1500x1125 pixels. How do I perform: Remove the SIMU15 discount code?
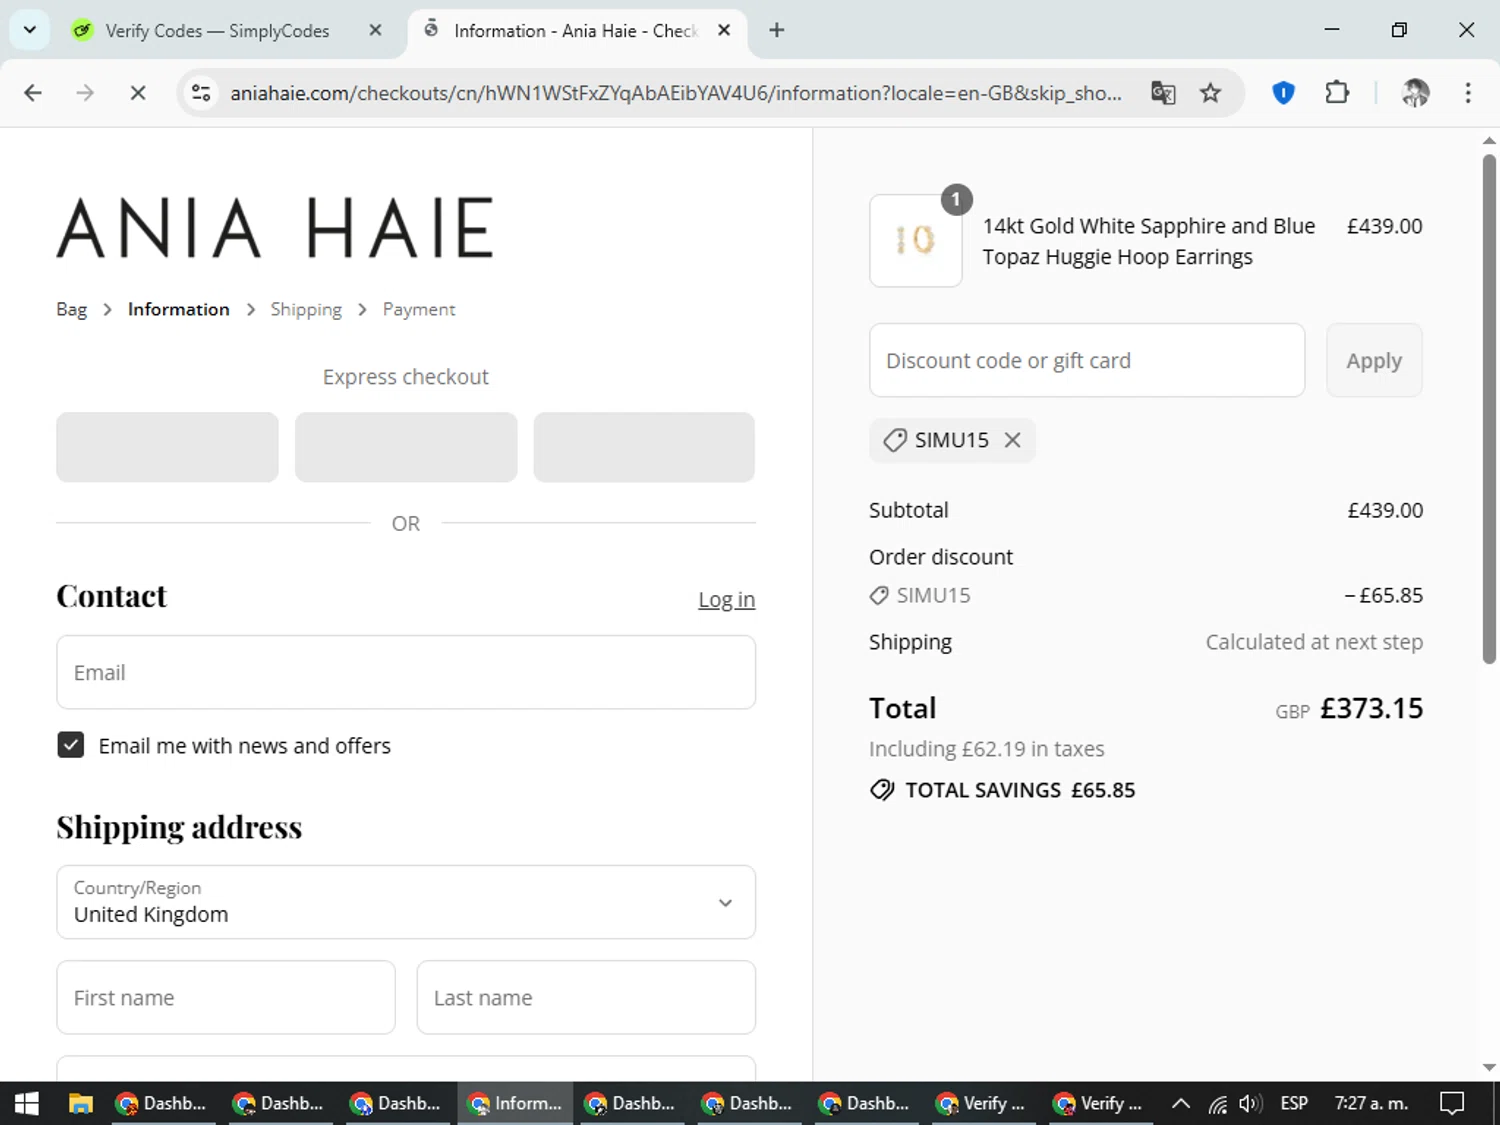click(x=1012, y=440)
